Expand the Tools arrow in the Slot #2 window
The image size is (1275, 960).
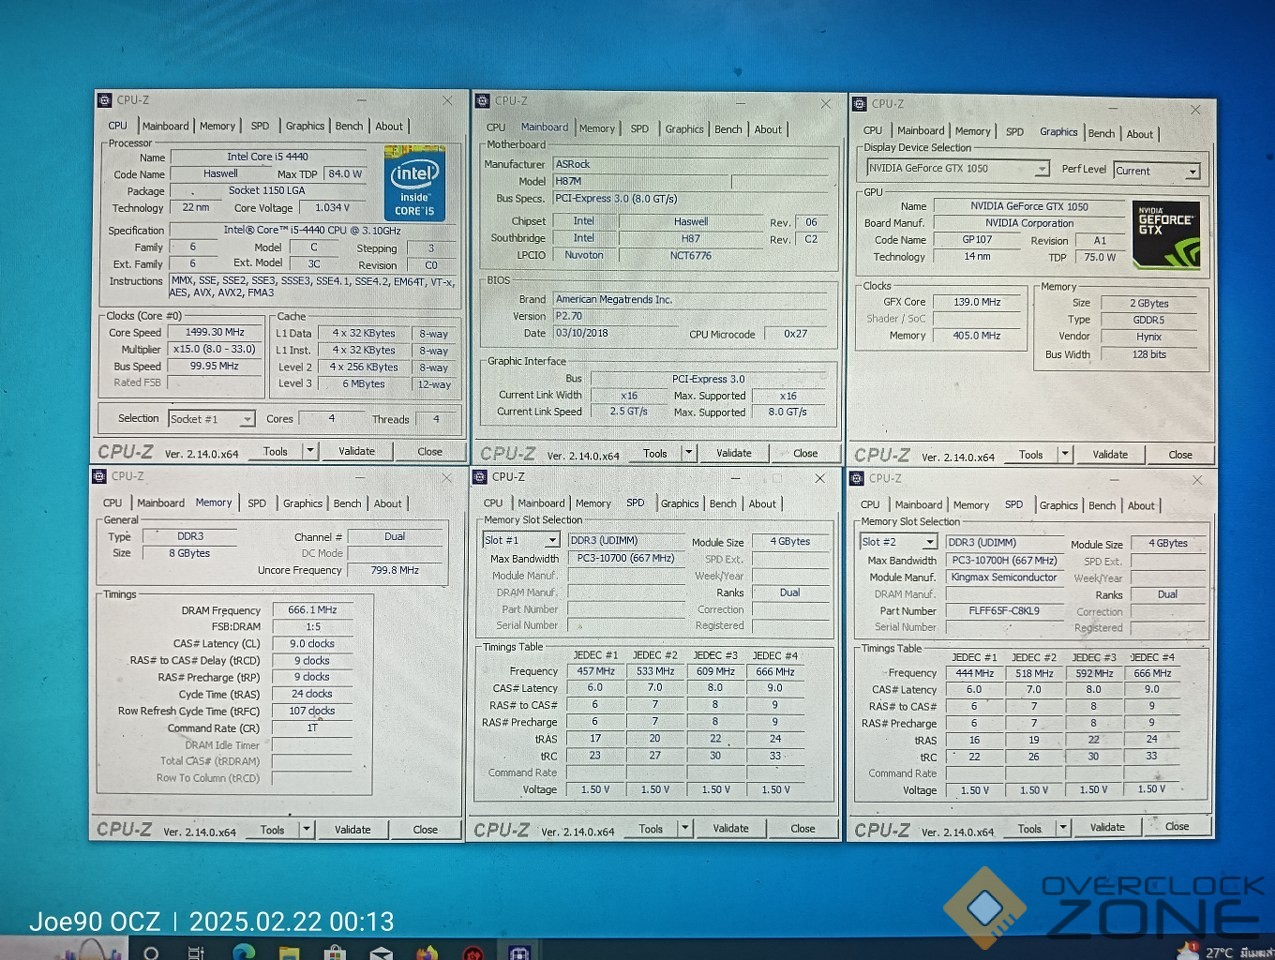tap(1063, 828)
